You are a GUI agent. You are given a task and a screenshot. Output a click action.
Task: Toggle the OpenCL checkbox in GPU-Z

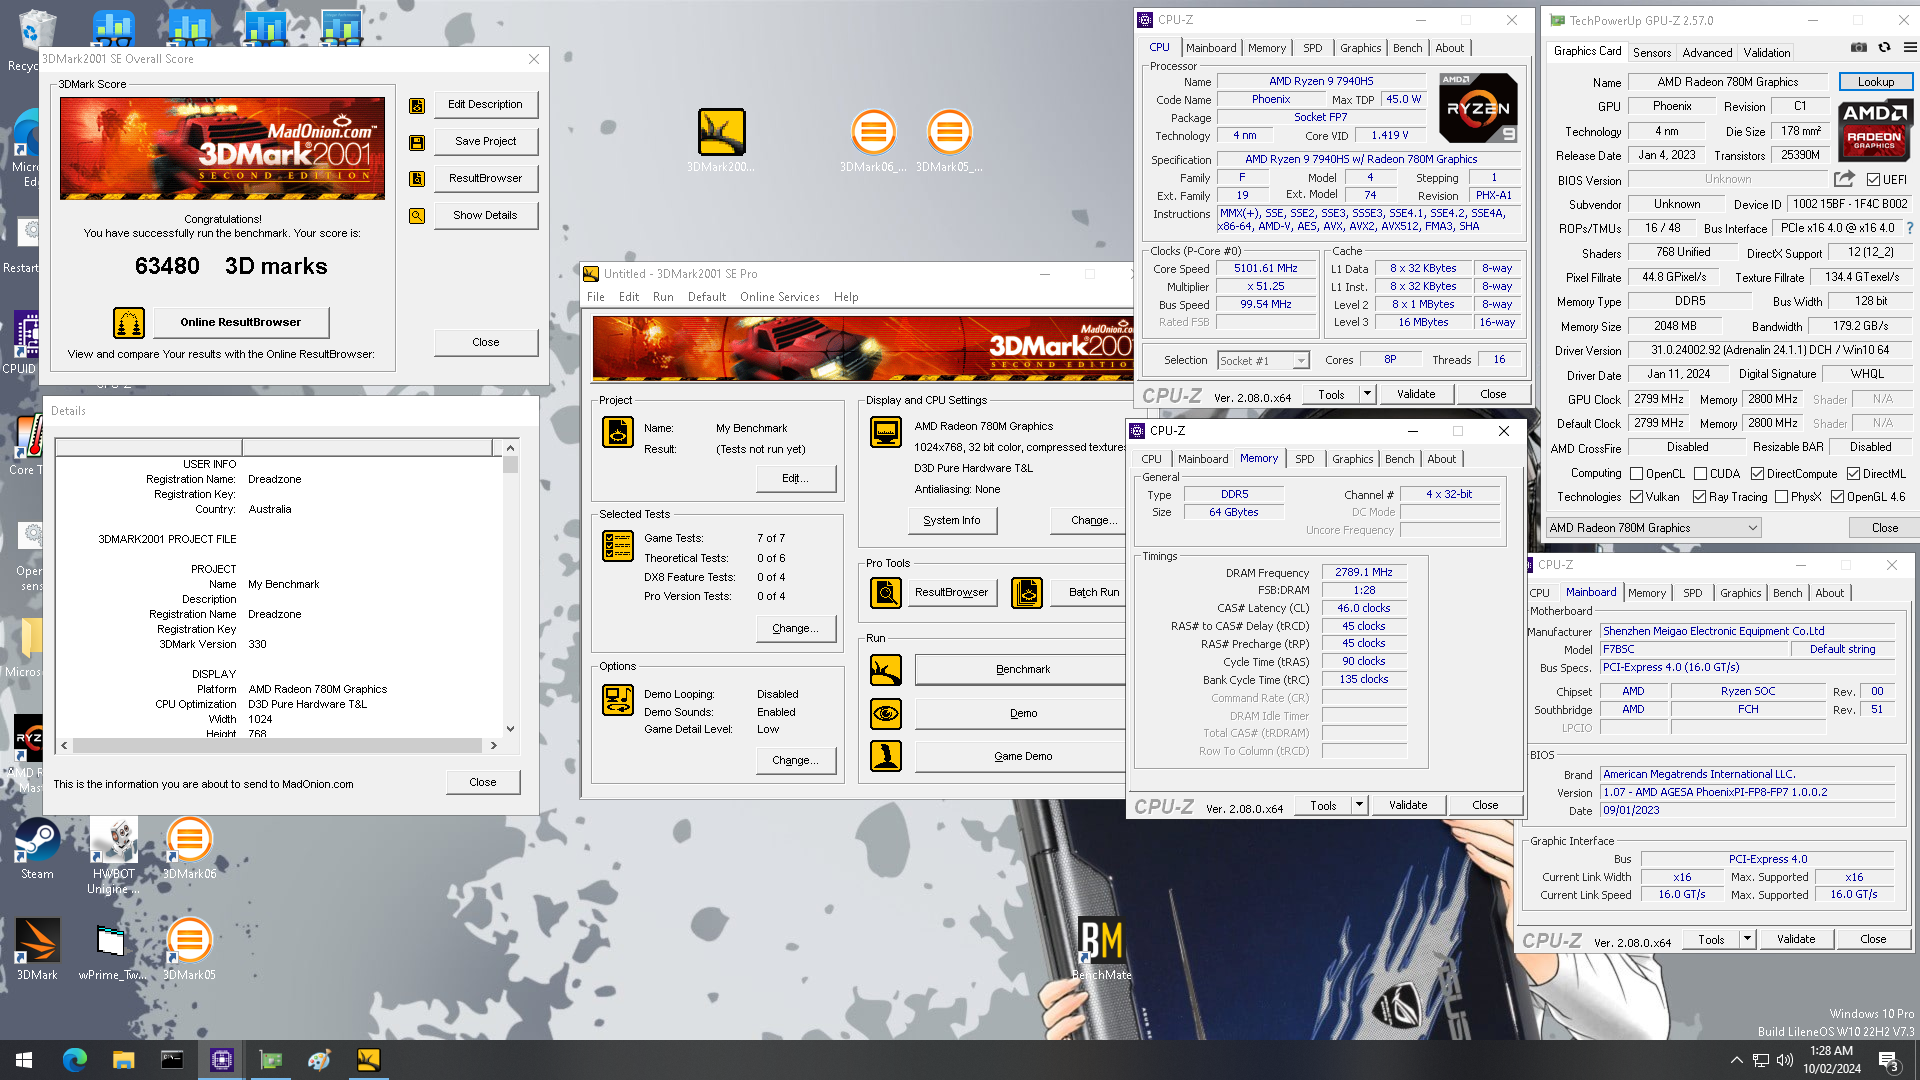tap(1637, 474)
